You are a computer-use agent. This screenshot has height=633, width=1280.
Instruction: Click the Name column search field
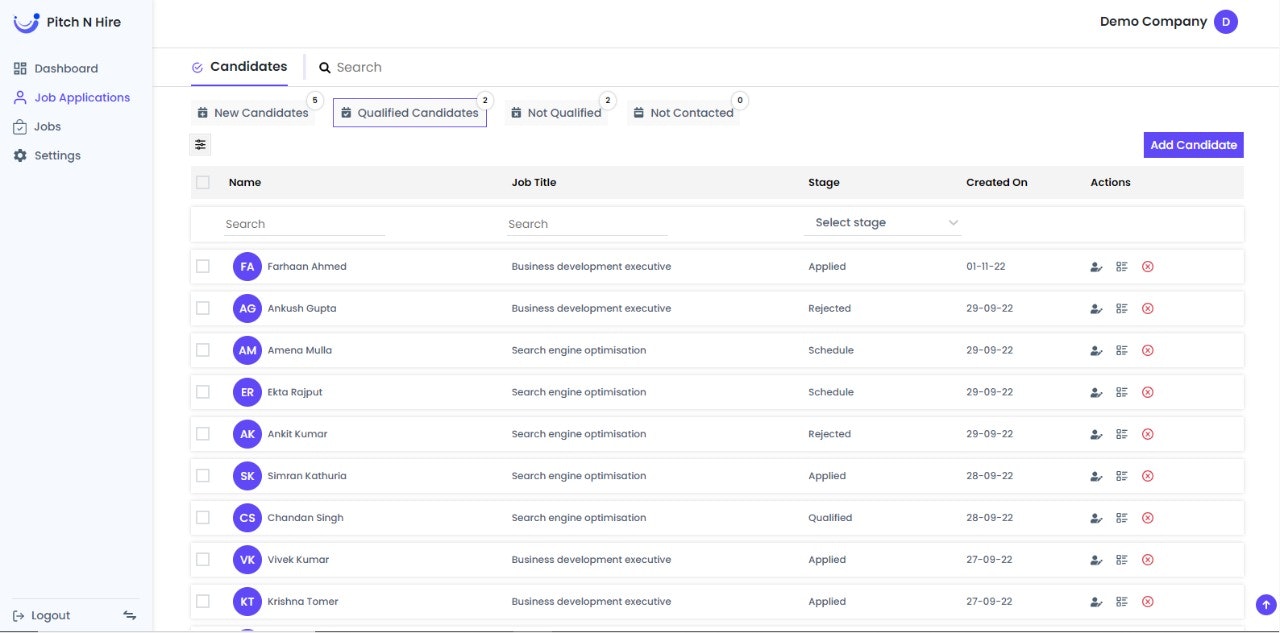point(305,224)
